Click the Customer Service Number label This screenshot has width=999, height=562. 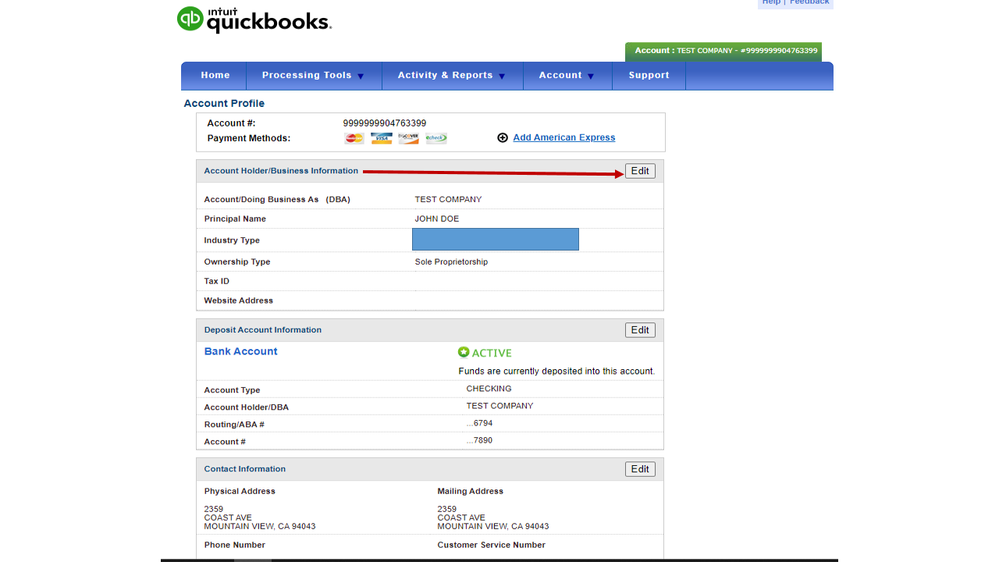(x=491, y=545)
